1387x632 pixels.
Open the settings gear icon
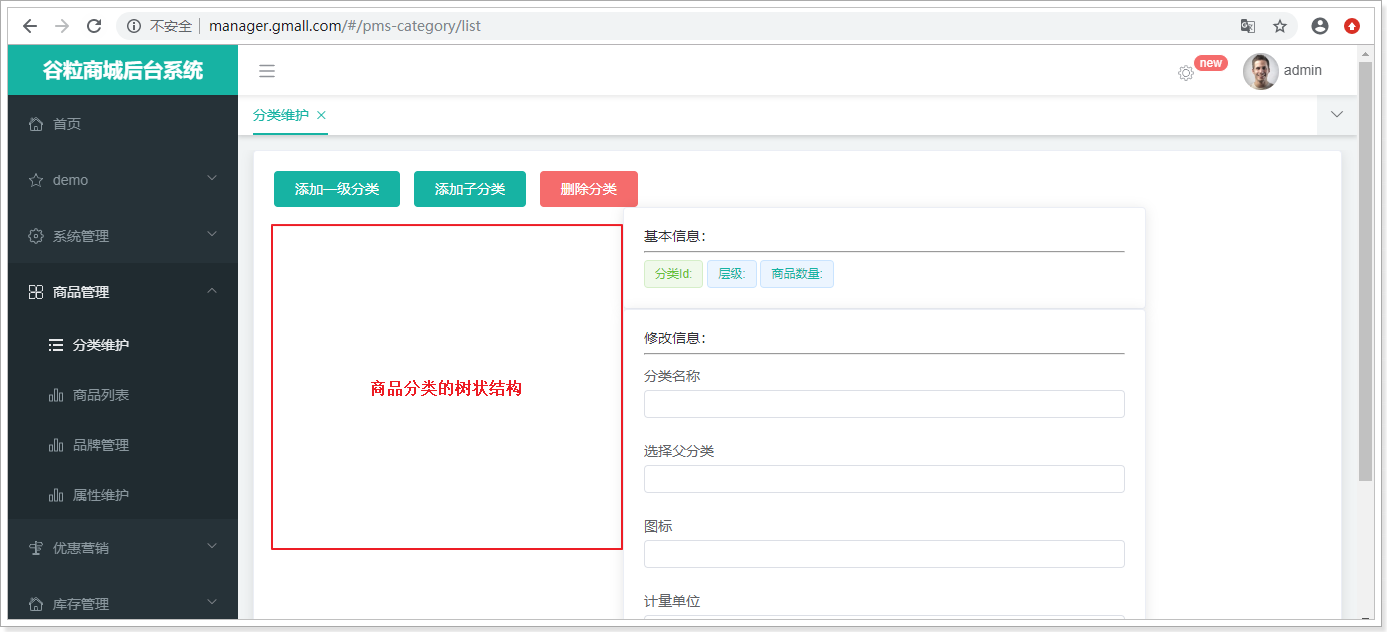(x=1185, y=73)
